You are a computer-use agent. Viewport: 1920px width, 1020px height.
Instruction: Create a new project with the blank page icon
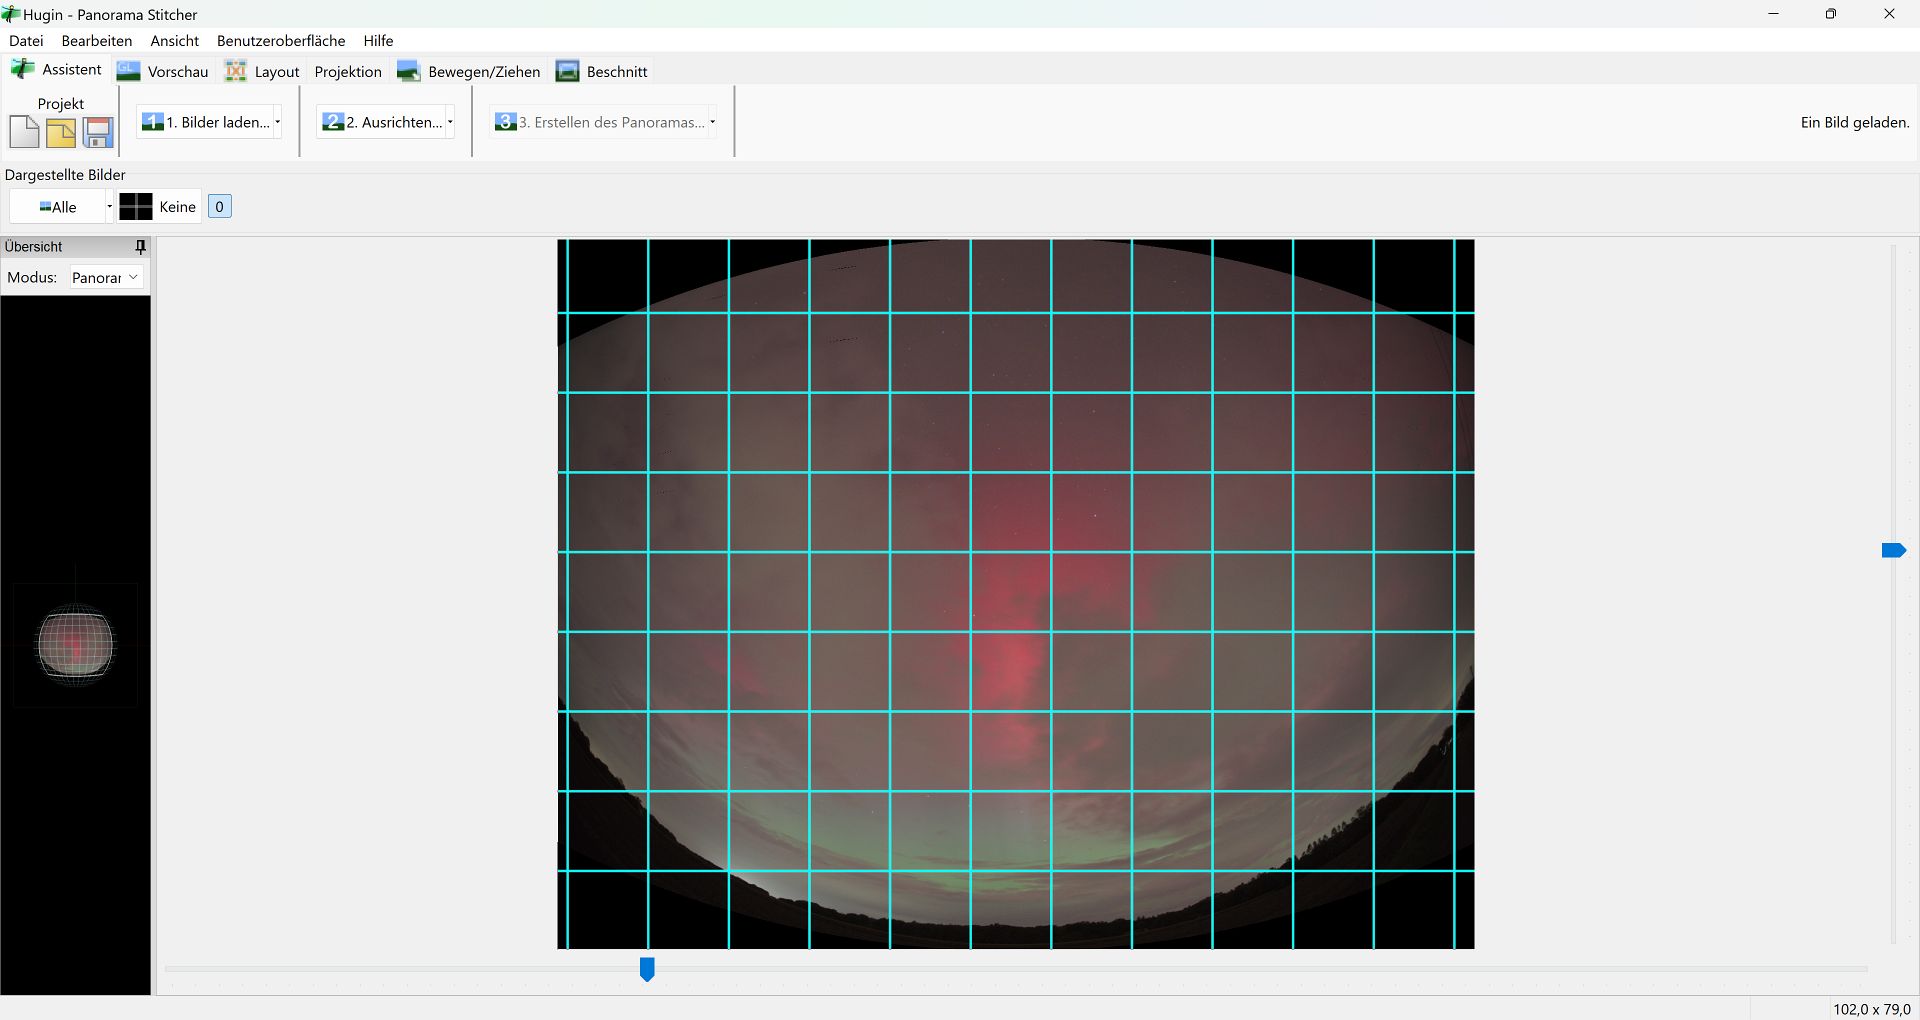point(24,132)
